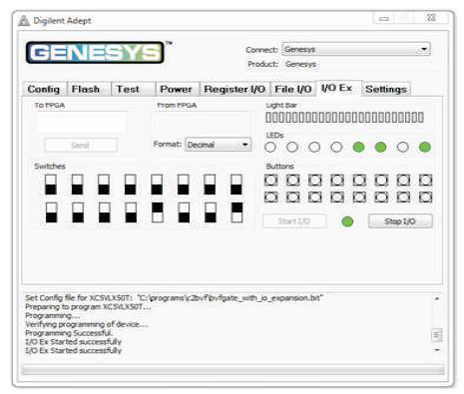Click the Send button
The height and width of the screenshot is (394, 464).
[81, 145]
